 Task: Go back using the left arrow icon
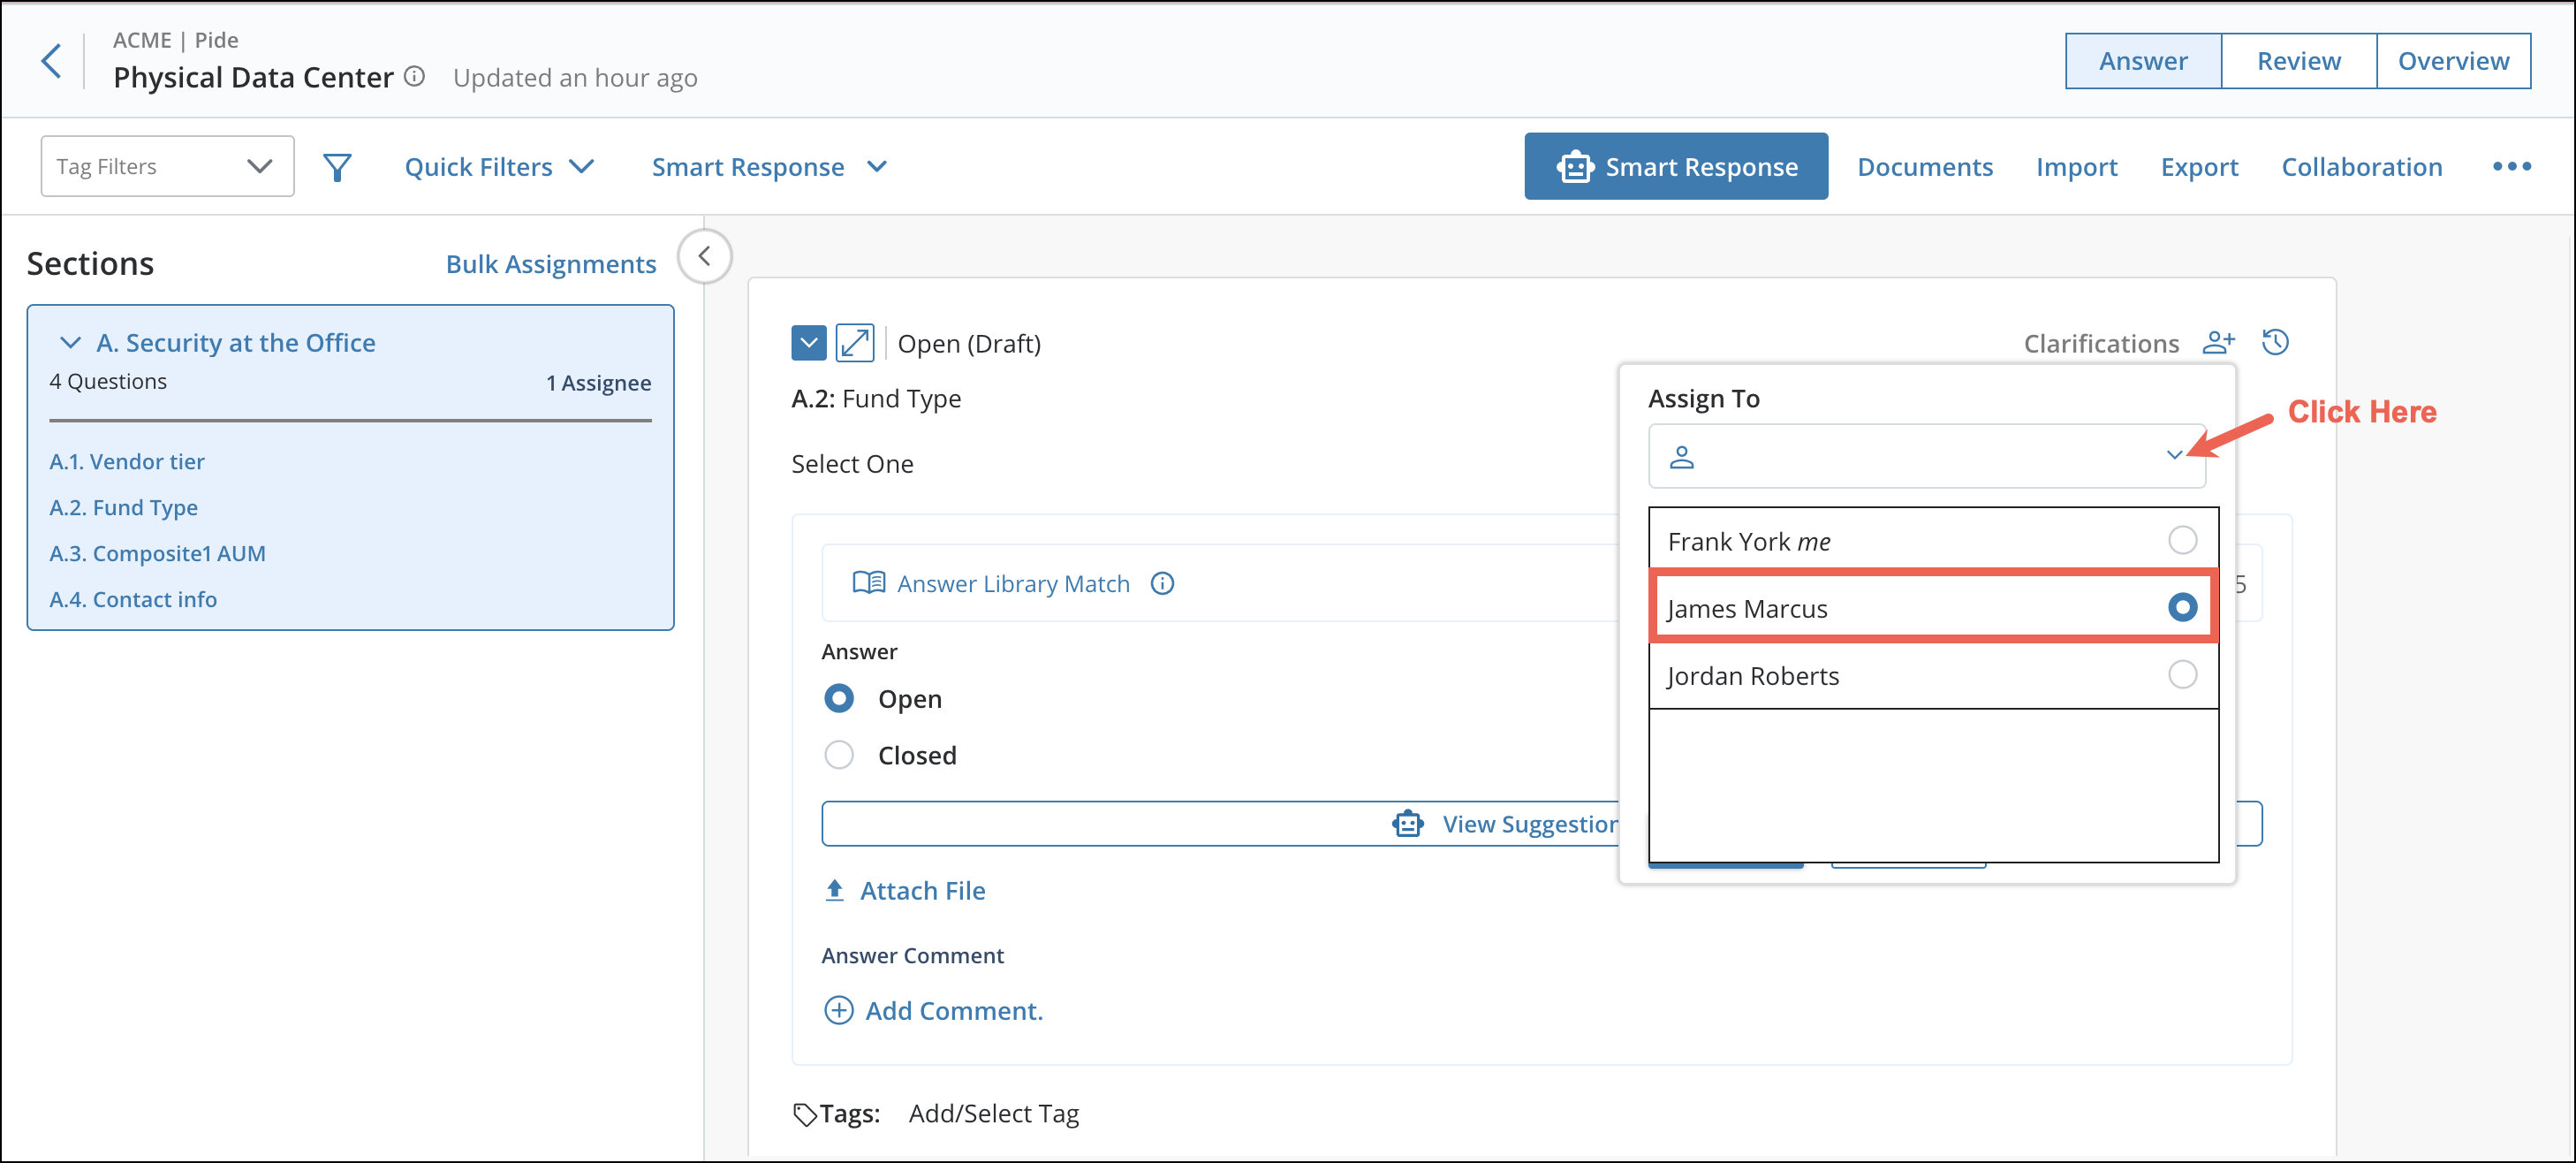(x=51, y=61)
